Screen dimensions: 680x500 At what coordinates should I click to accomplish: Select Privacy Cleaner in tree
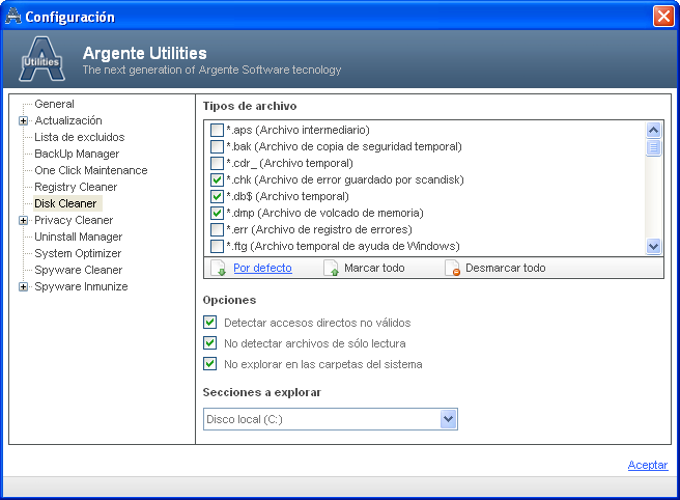(x=73, y=220)
